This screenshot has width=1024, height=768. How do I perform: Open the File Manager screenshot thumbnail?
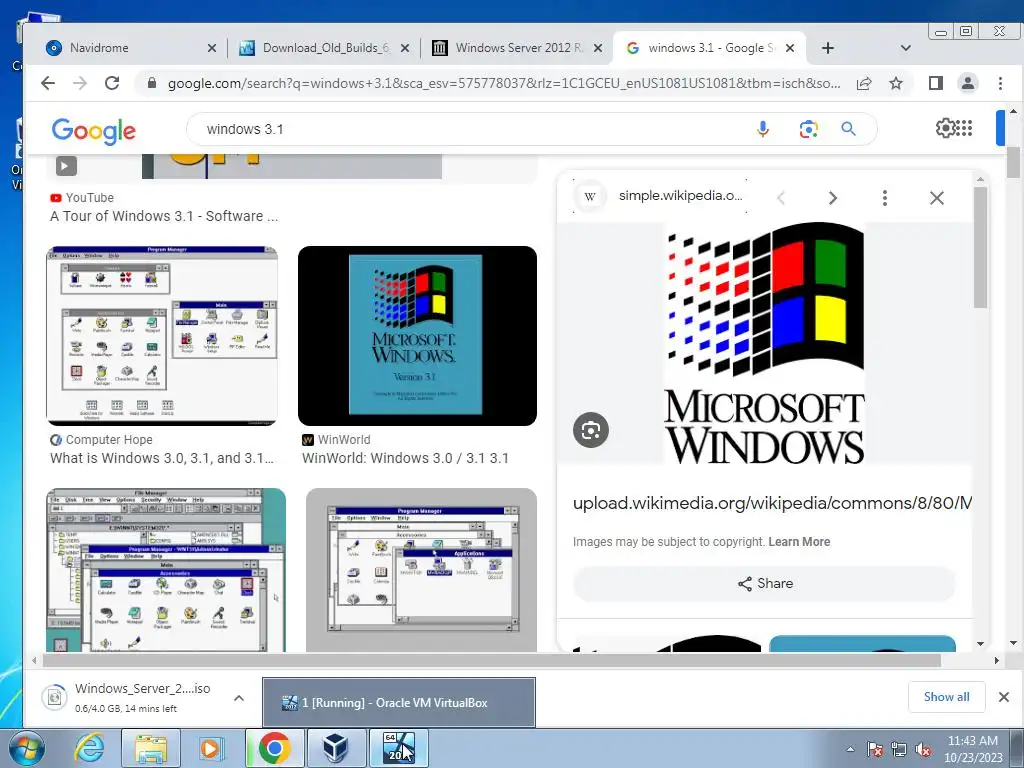pos(166,569)
